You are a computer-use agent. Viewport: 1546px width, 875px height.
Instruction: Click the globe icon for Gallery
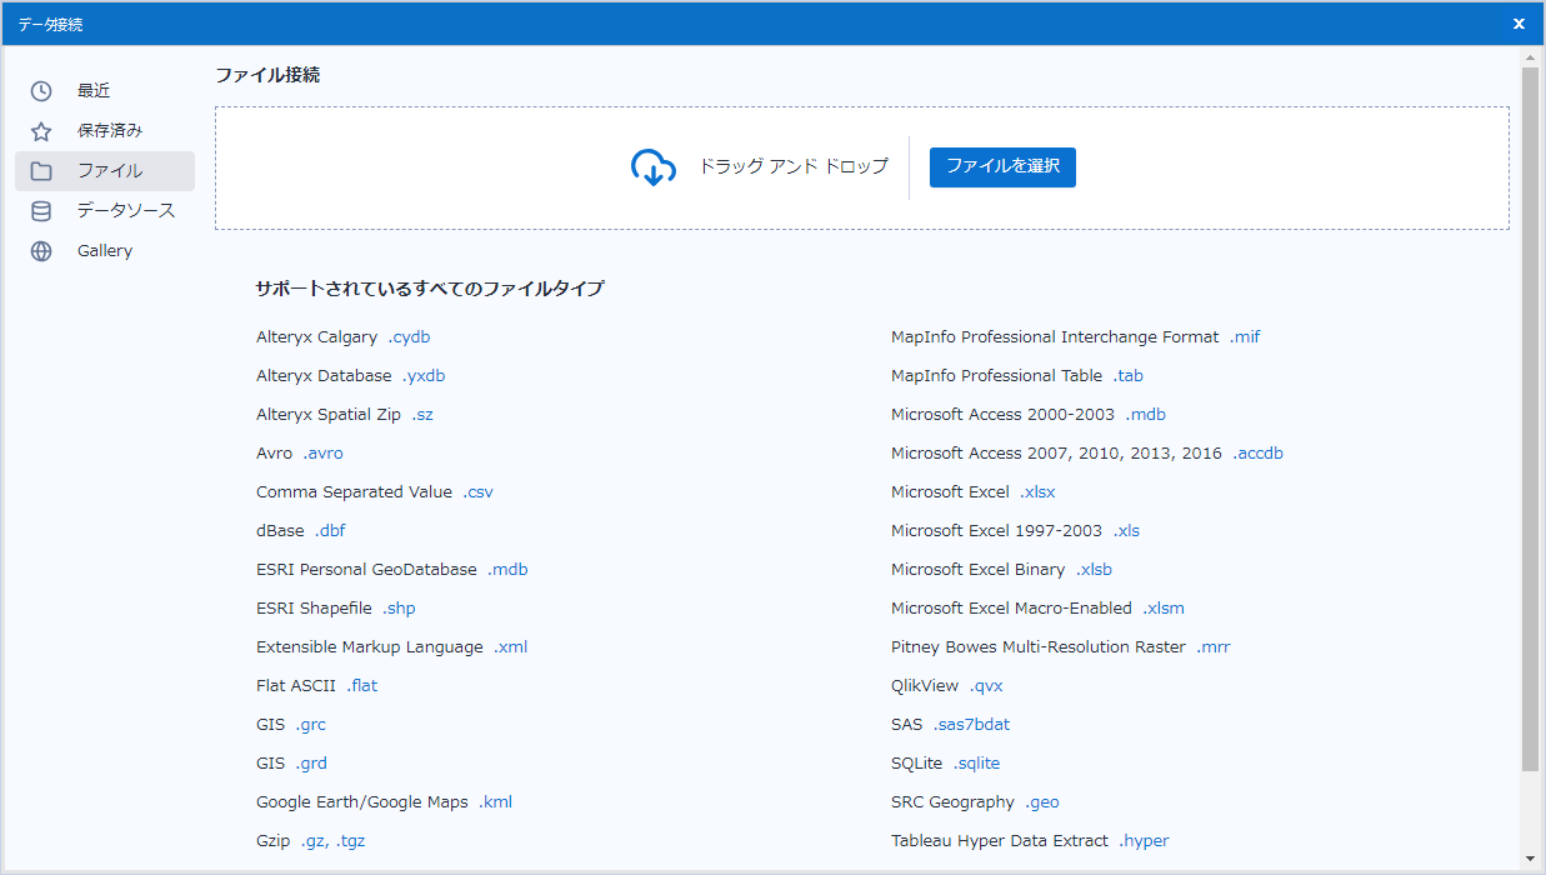tap(41, 251)
